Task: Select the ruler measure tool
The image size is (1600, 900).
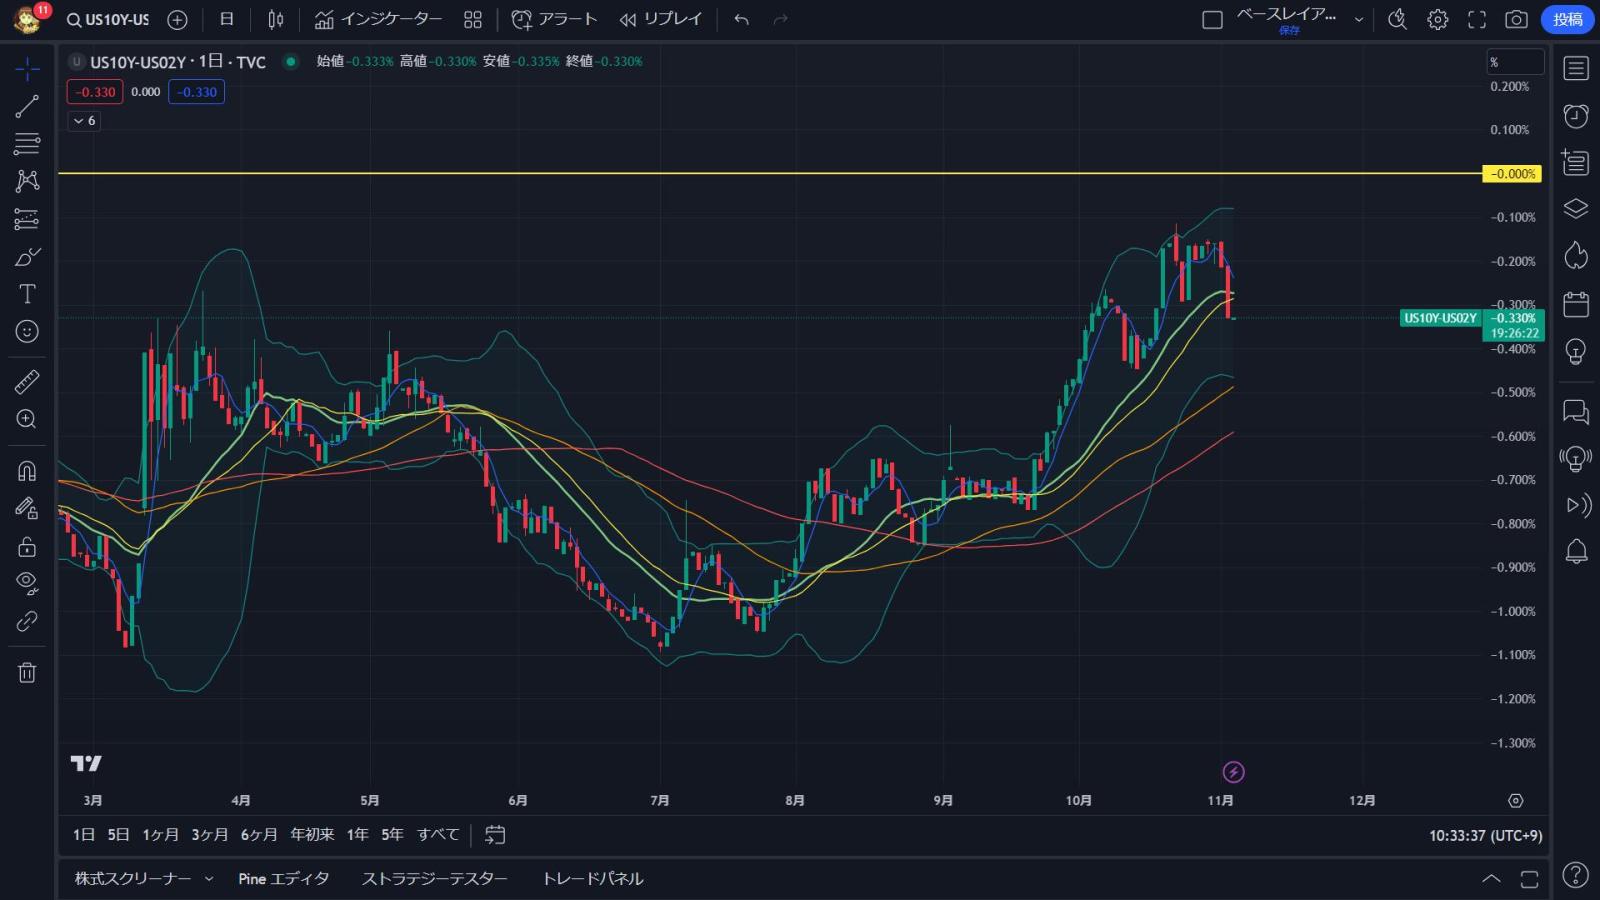Action: [x=27, y=381]
